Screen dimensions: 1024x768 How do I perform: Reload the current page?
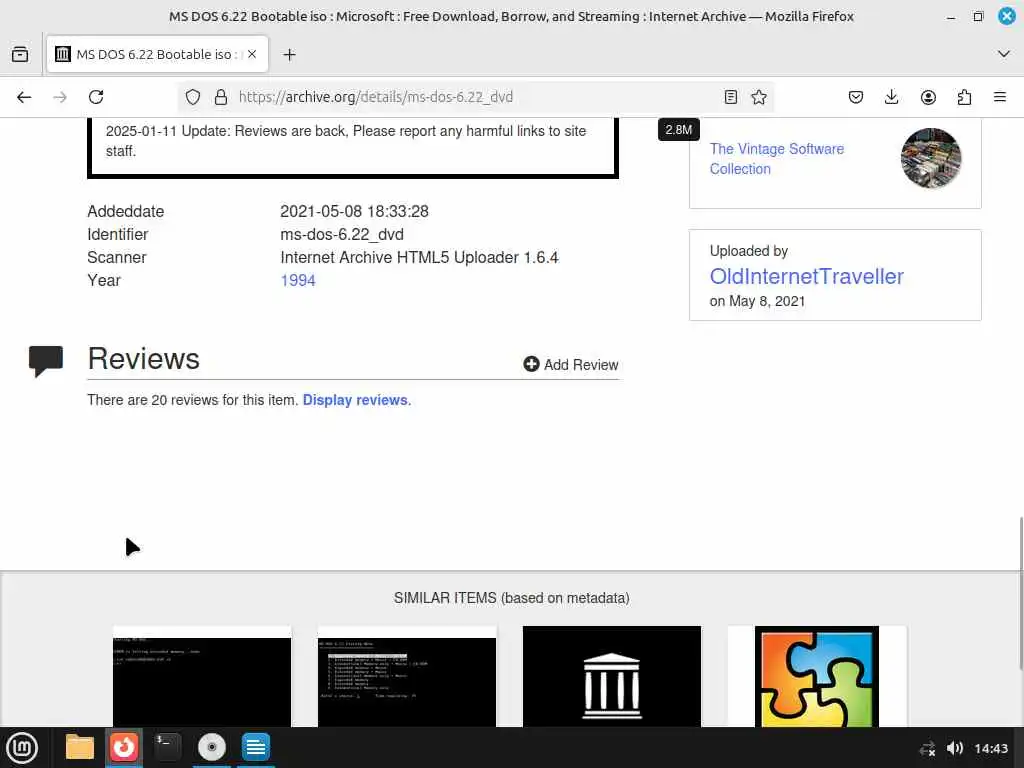click(96, 97)
